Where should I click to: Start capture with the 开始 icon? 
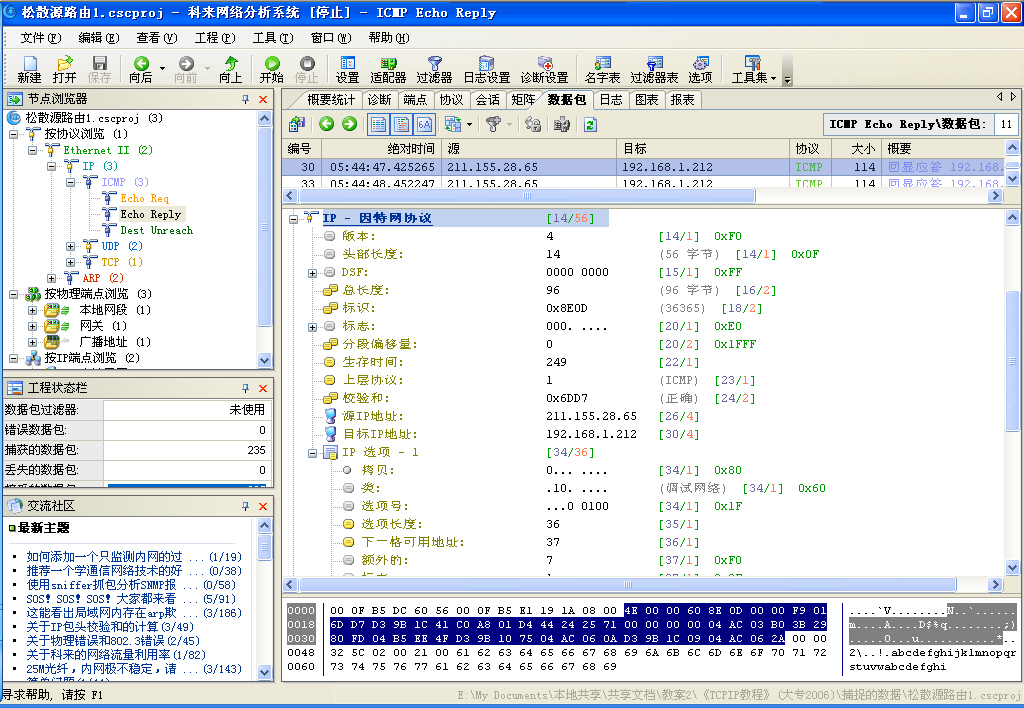(x=272, y=64)
